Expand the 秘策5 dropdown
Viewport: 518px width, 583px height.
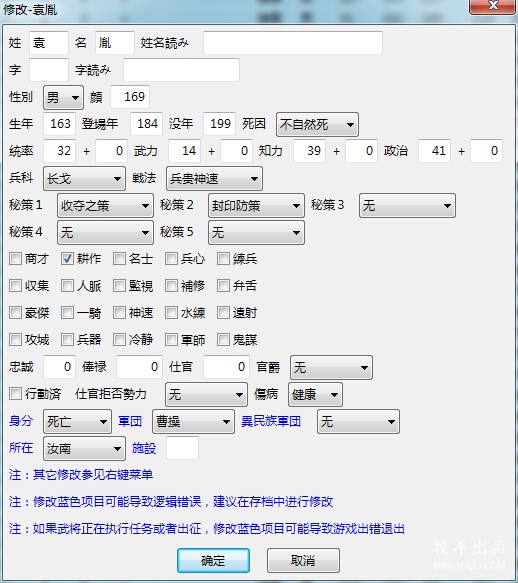pos(256,232)
